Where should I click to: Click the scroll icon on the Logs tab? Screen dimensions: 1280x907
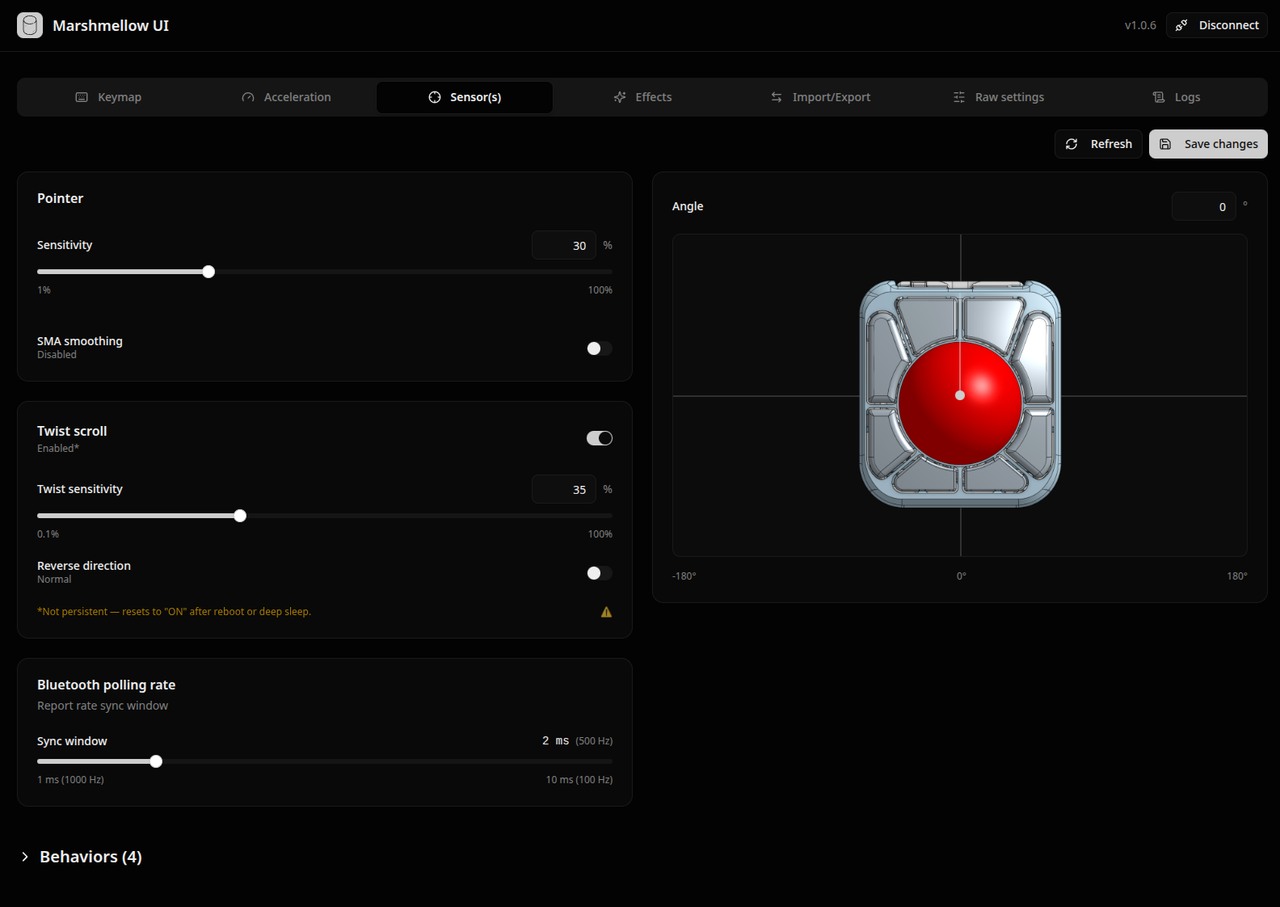pyautogui.click(x=1159, y=97)
